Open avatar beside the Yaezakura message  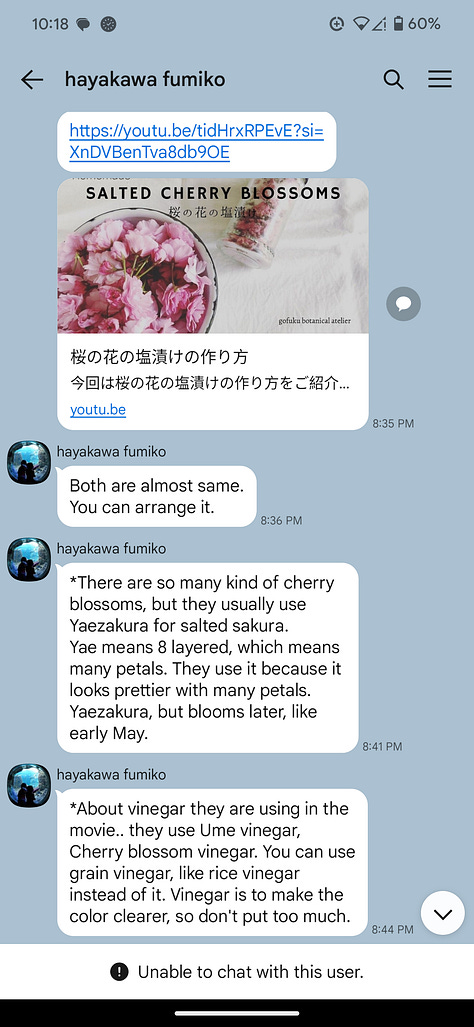[29, 559]
